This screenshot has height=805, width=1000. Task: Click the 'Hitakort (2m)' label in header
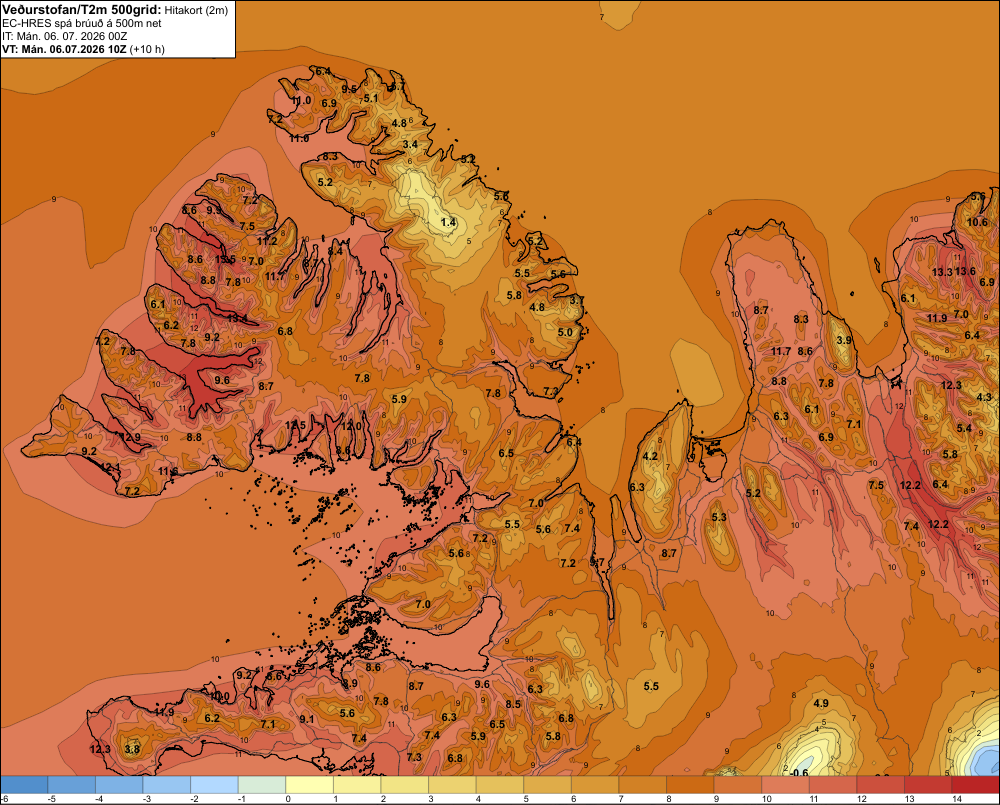[x=196, y=10]
